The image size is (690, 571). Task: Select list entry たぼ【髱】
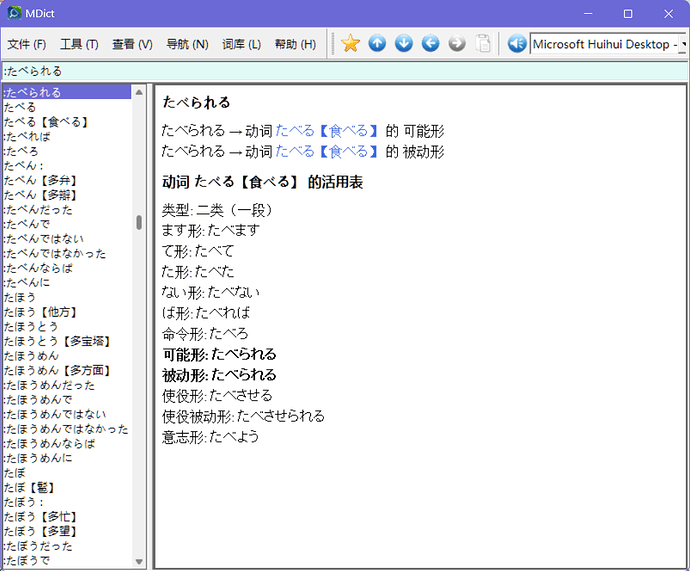pos(66,487)
